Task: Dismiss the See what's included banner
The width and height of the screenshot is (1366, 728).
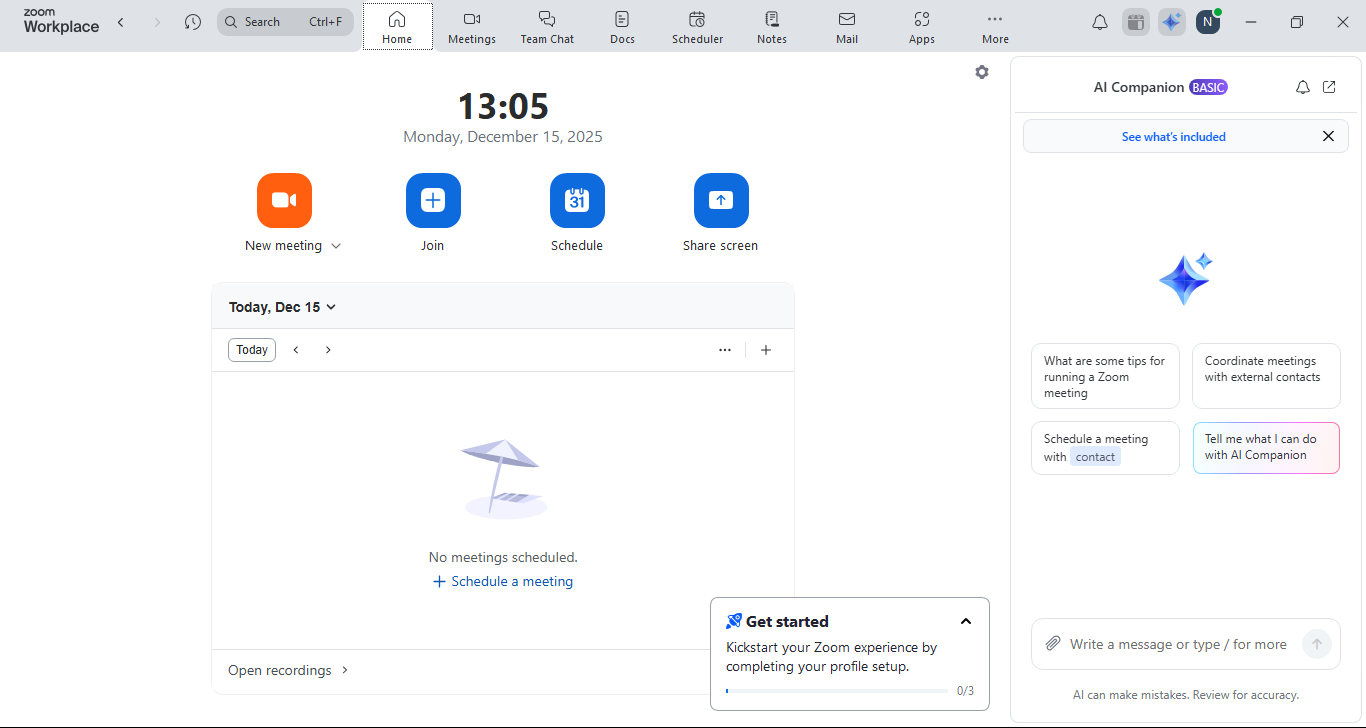Action: click(x=1328, y=136)
